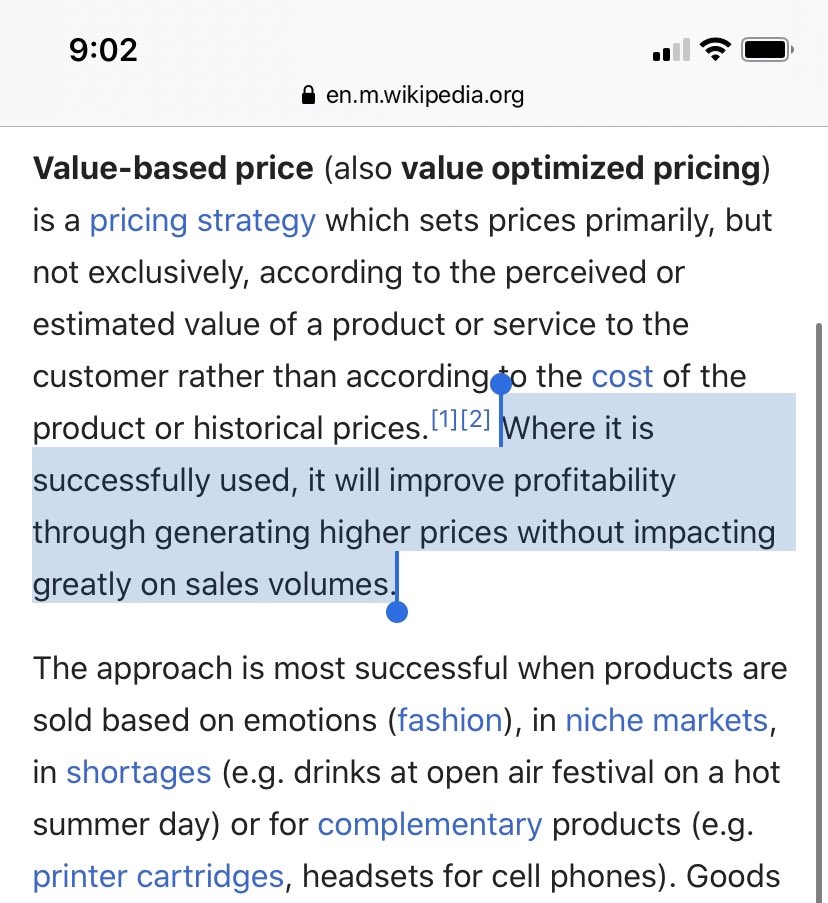Follow the "fashion" link
Image resolution: width=828 pixels, height=903 pixels.
(x=449, y=720)
